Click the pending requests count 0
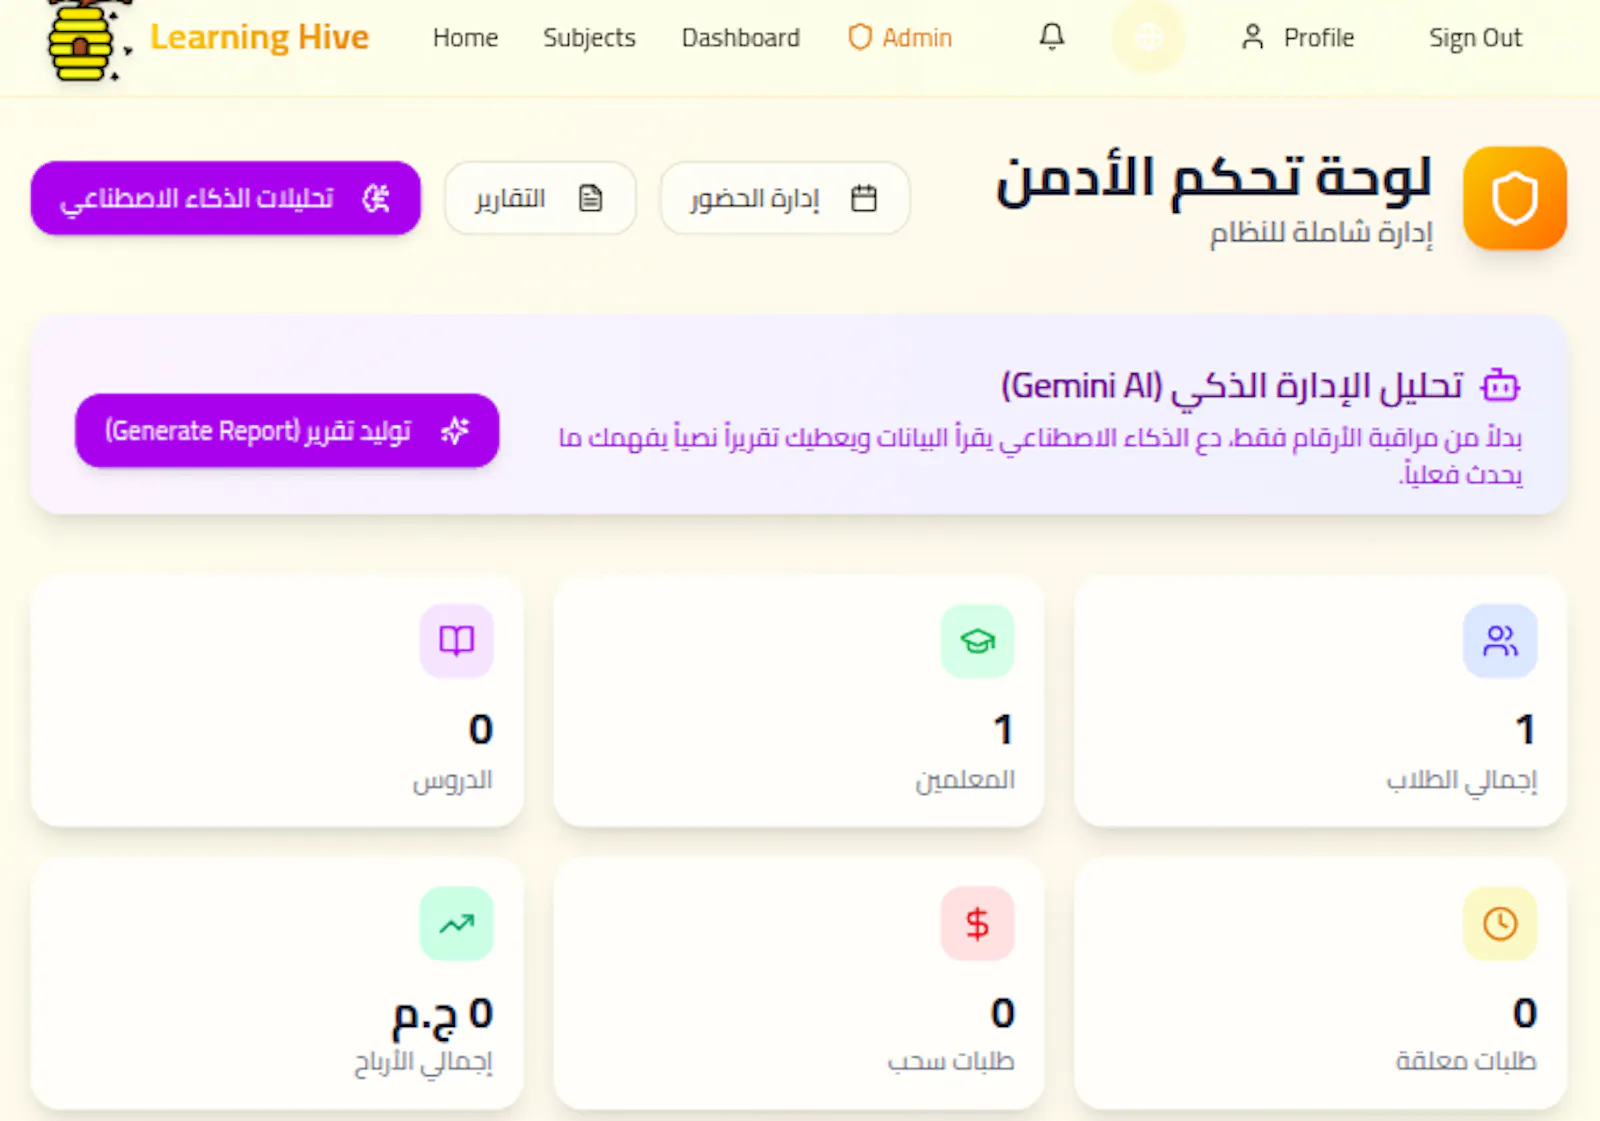 tap(1525, 1013)
